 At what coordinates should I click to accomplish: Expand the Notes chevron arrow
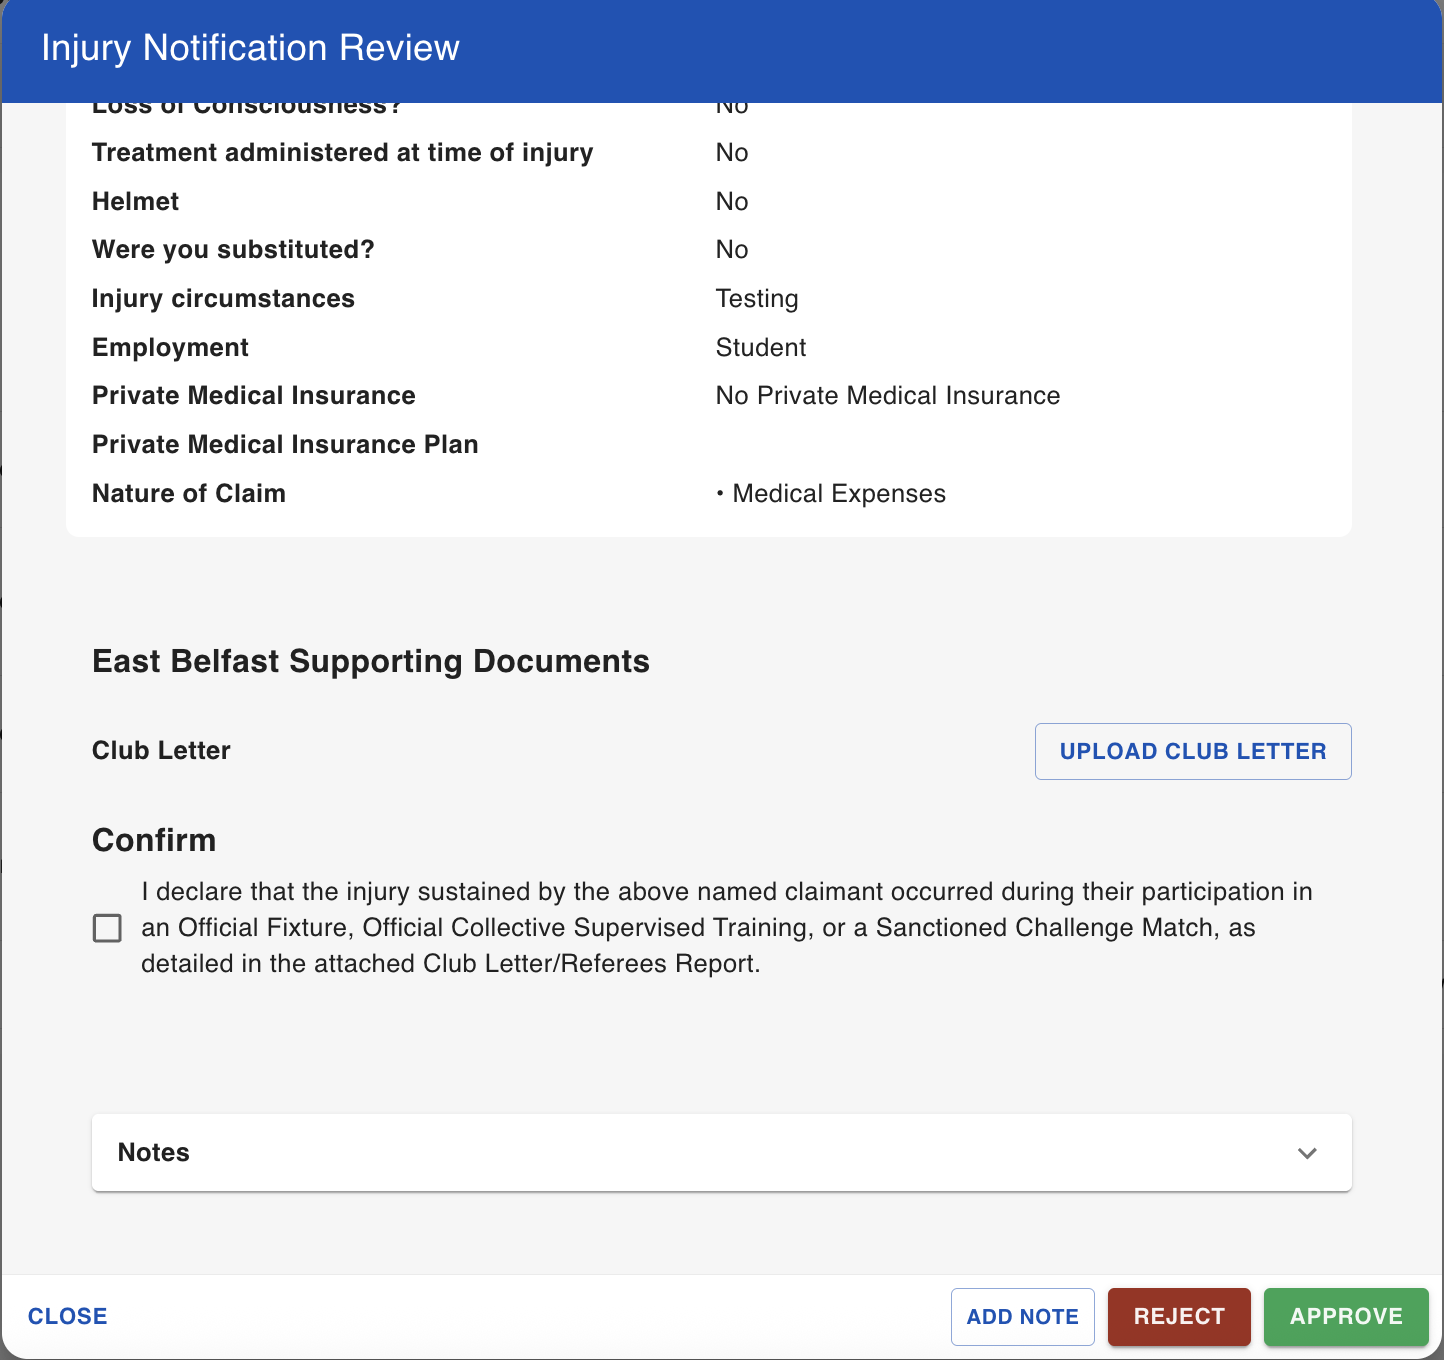tap(1307, 1153)
